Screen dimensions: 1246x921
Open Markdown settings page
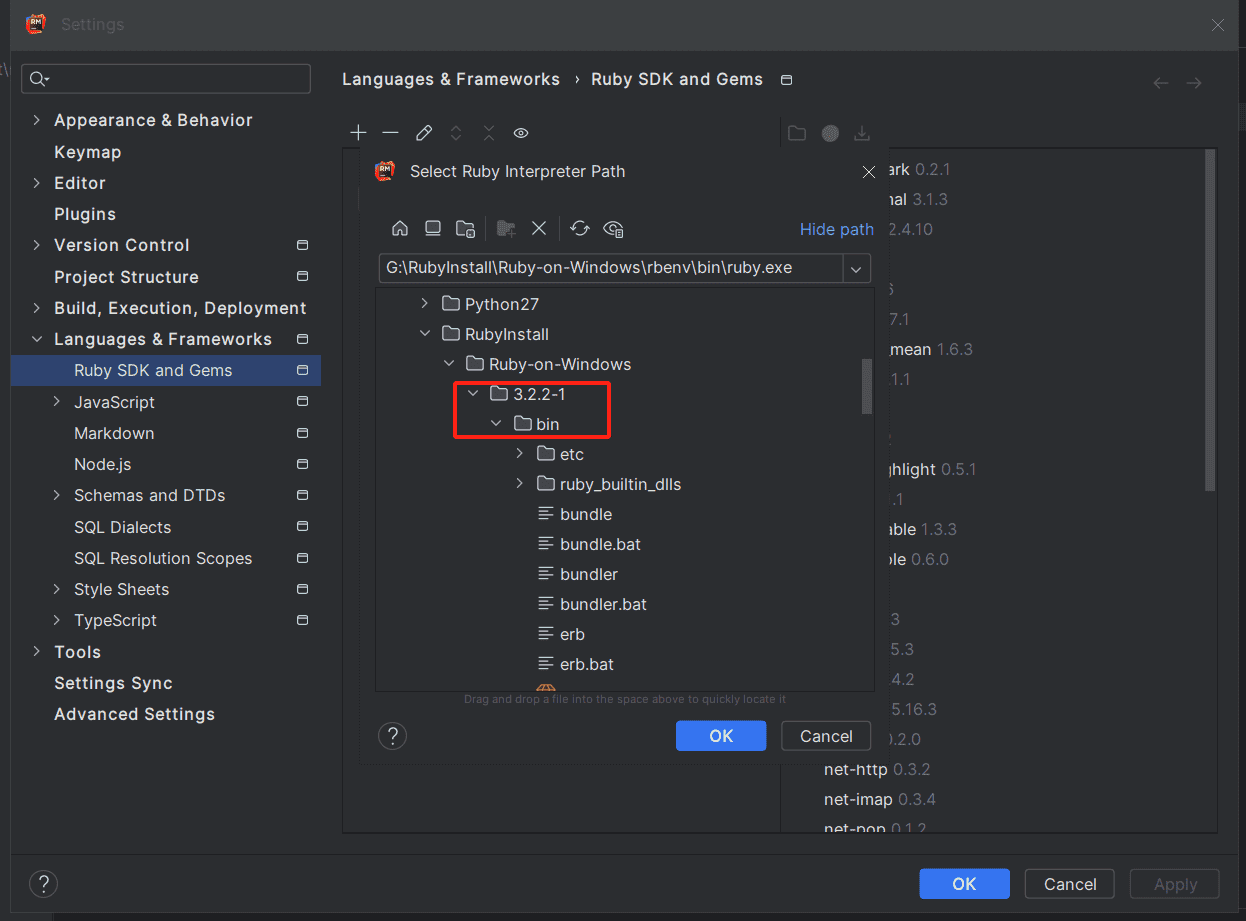(114, 433)
